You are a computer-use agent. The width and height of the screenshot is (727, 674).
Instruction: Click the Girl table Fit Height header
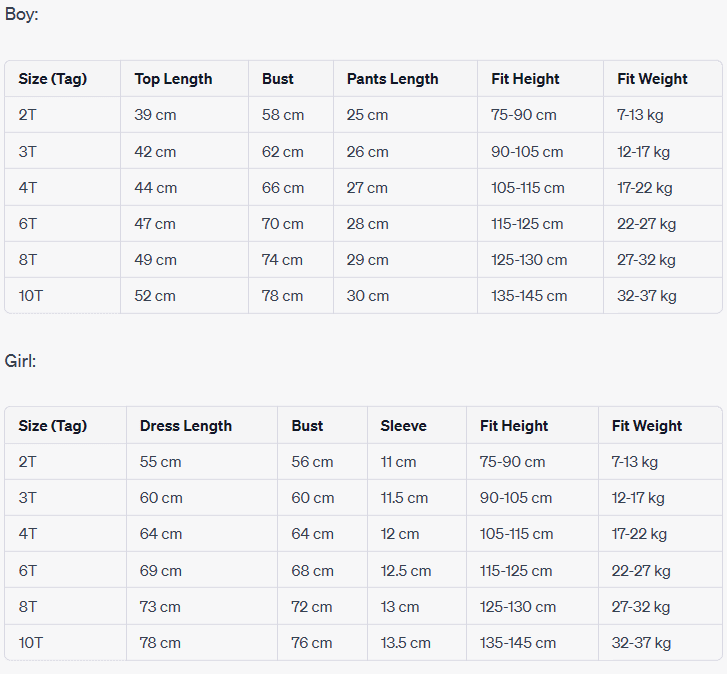tap(514, 426)
